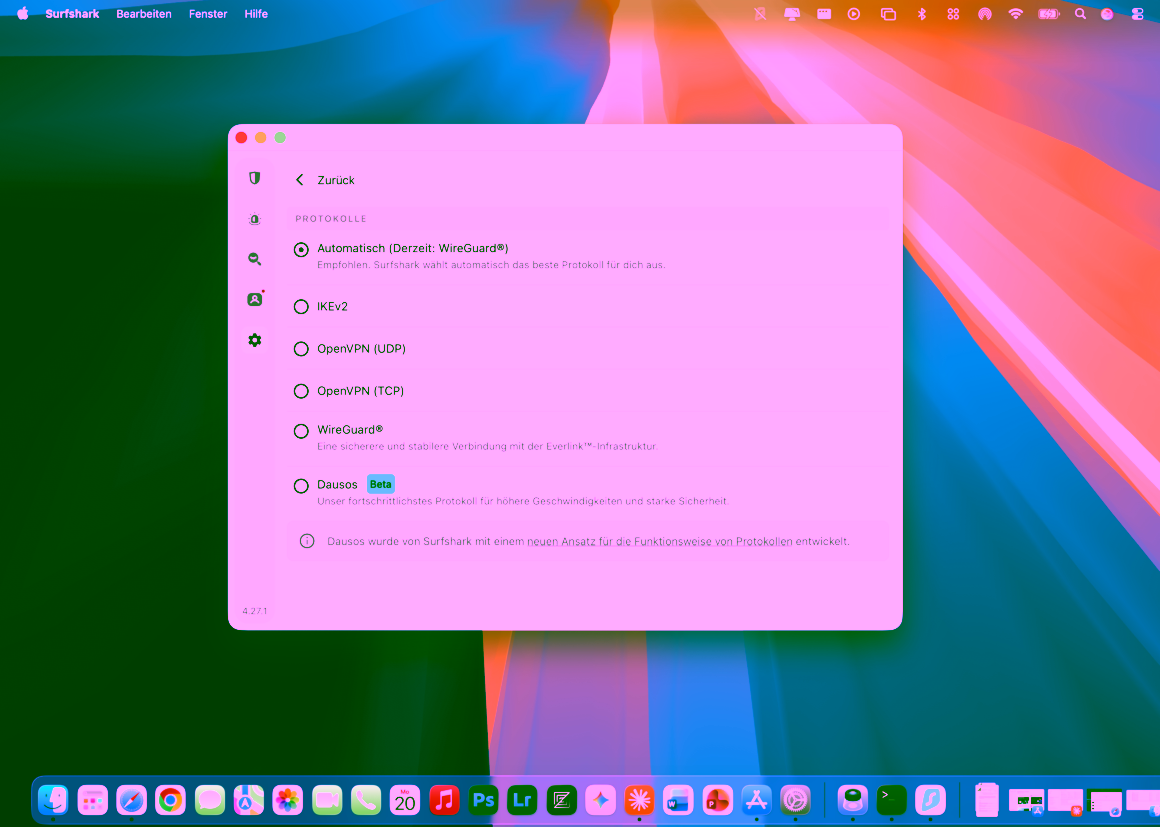Open the Search sidebar icon

[254, 259]
